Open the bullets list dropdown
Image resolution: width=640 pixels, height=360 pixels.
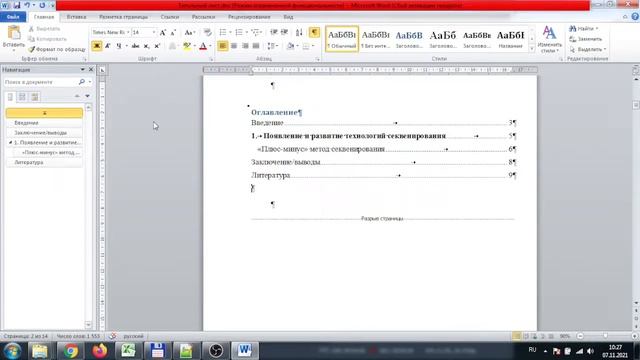click(x=230, y=32)
